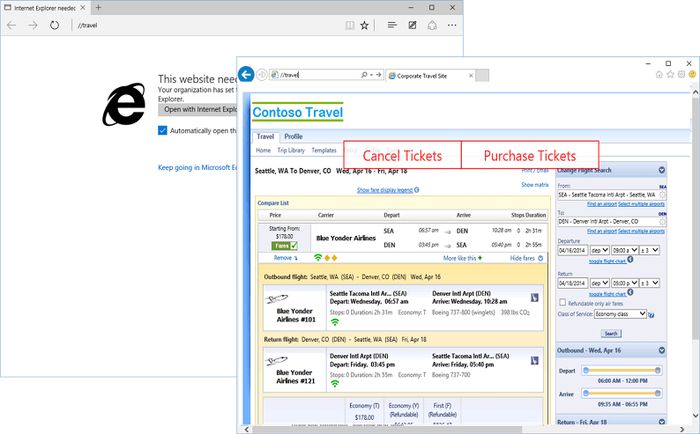The image size is (700, 434).
Task: Click the search magnifier in IE address bar
Action: (364, 75)
